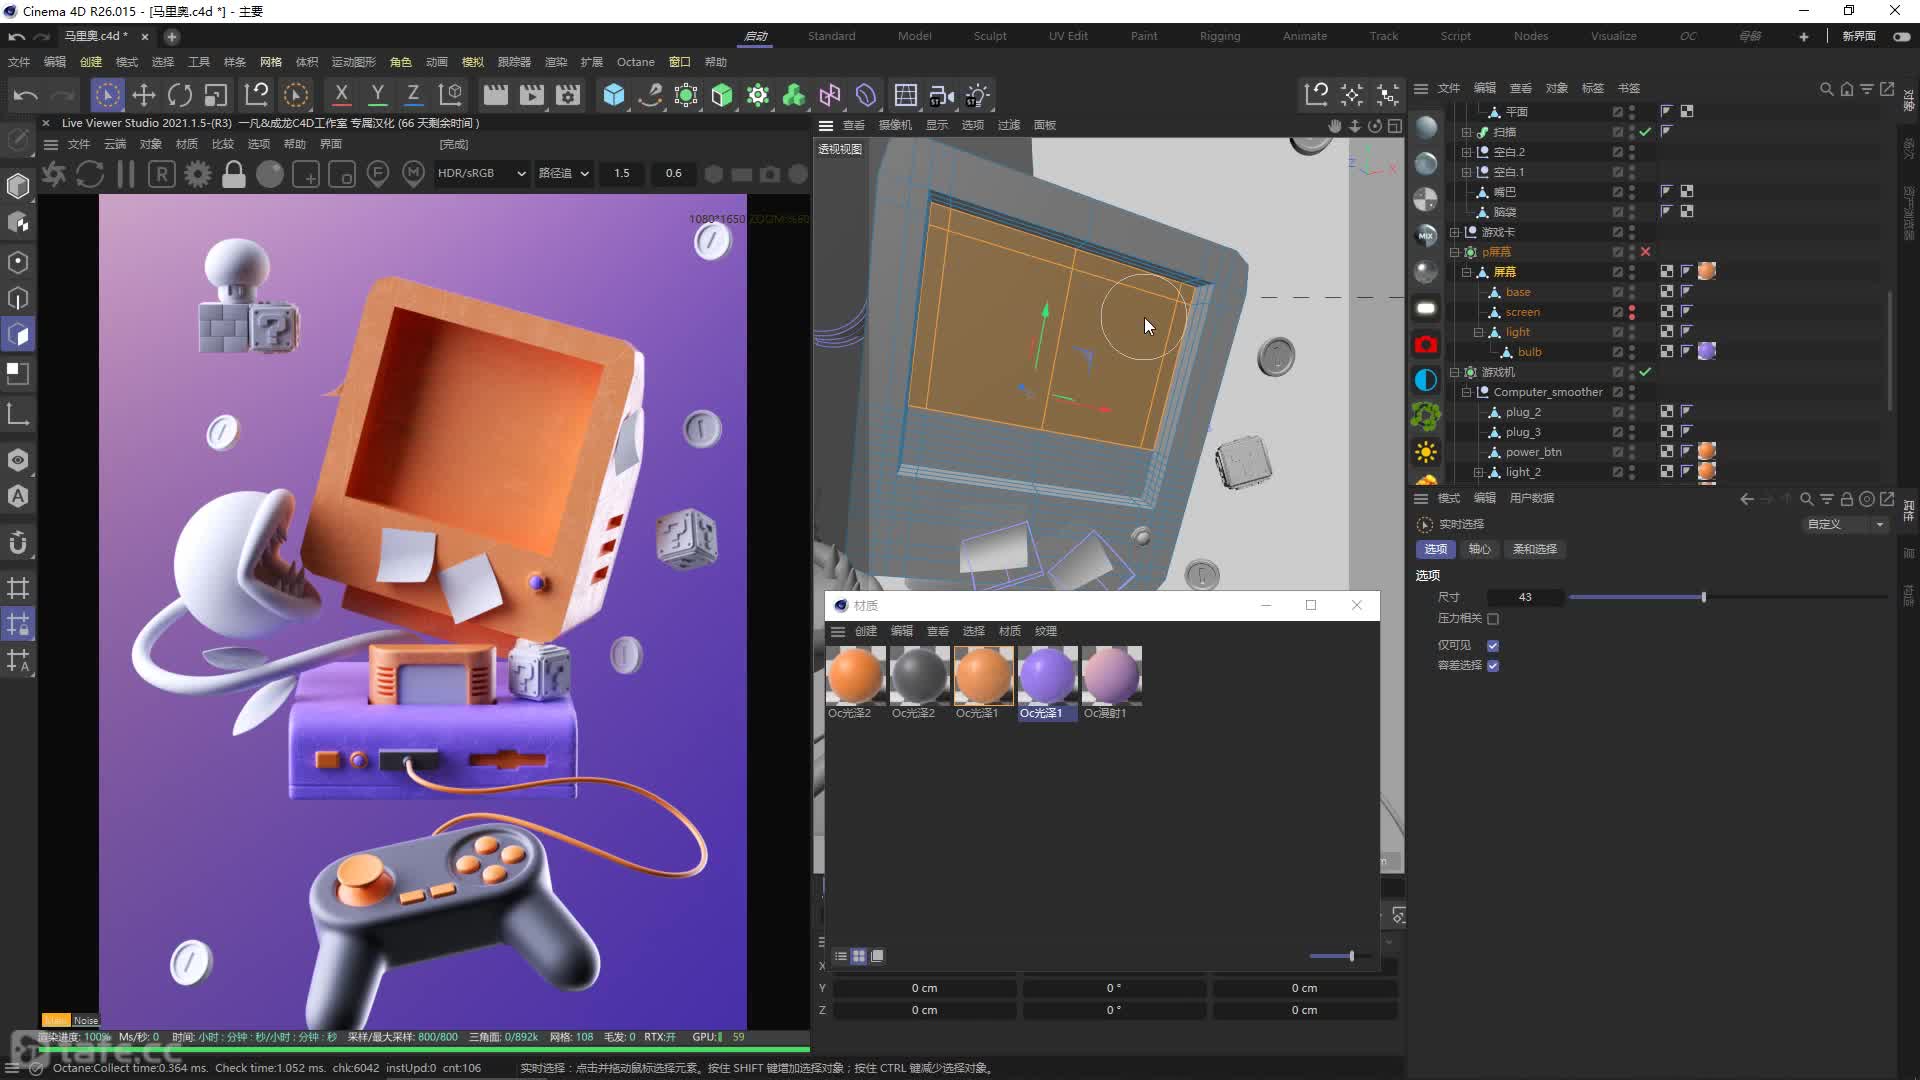
Task: Select the Oc漫射1 material swatch
Action: pos(1111,675)
